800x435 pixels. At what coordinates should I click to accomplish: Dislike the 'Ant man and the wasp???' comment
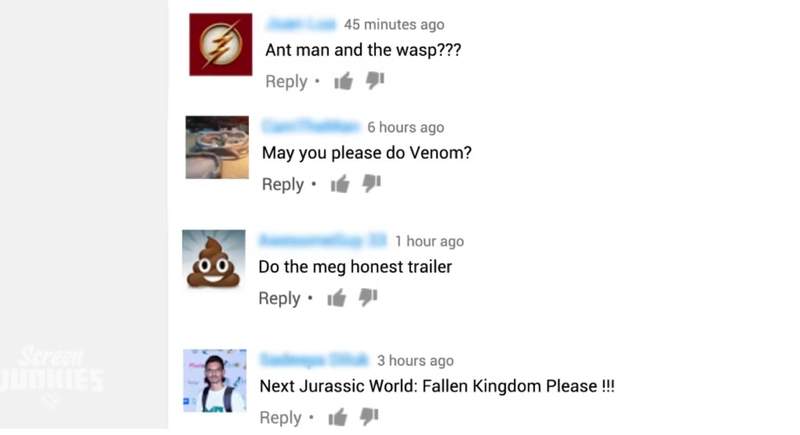pos(375,80)
